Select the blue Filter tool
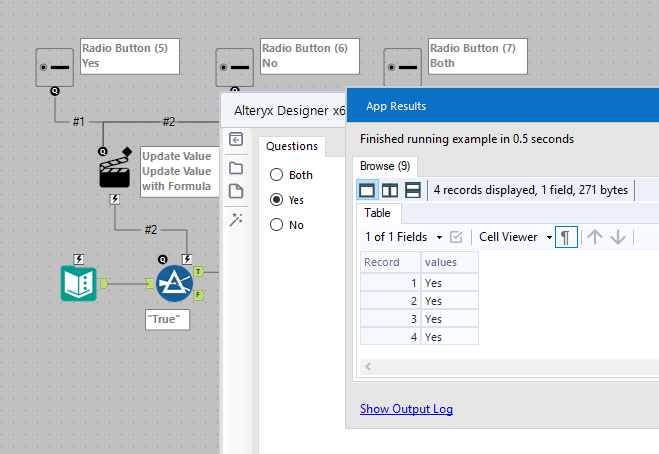Screen dimensions: 659x454 pos(174,283)
